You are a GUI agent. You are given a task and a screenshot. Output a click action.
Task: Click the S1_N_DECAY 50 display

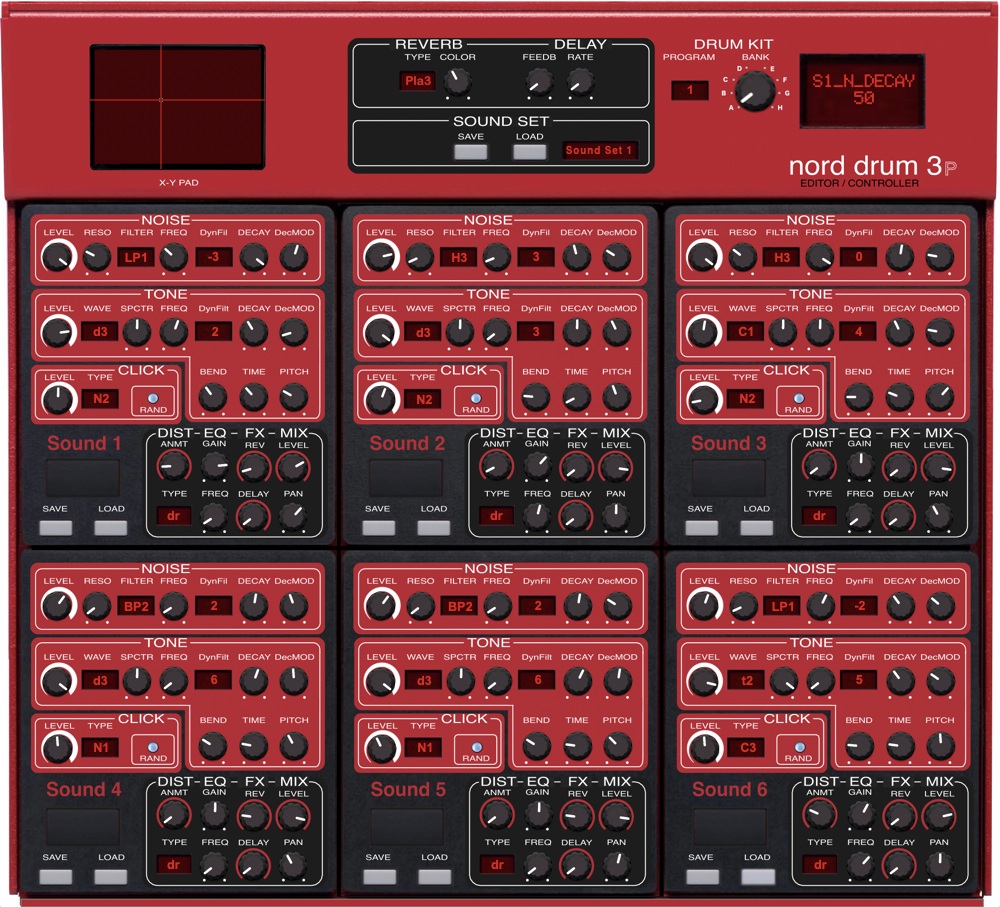click(x=862, y=90)
